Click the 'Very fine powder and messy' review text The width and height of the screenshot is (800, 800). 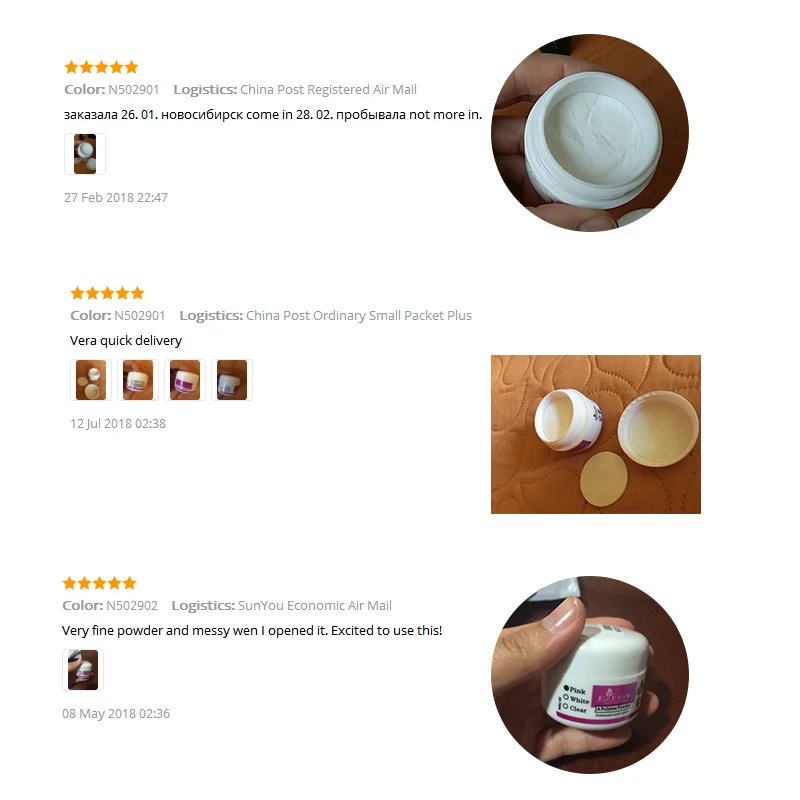tap(252, 631)
